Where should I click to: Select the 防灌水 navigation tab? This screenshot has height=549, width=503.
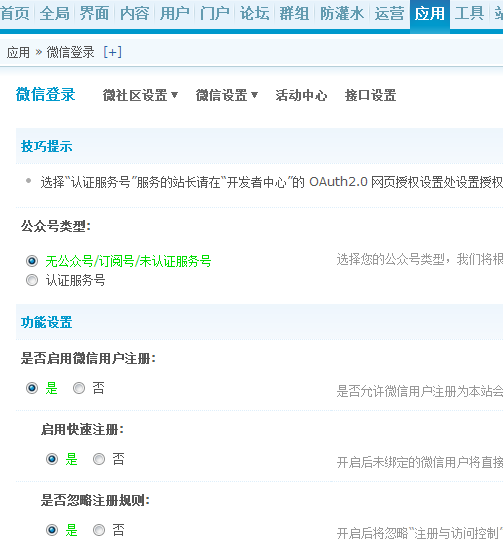[342, 14]
